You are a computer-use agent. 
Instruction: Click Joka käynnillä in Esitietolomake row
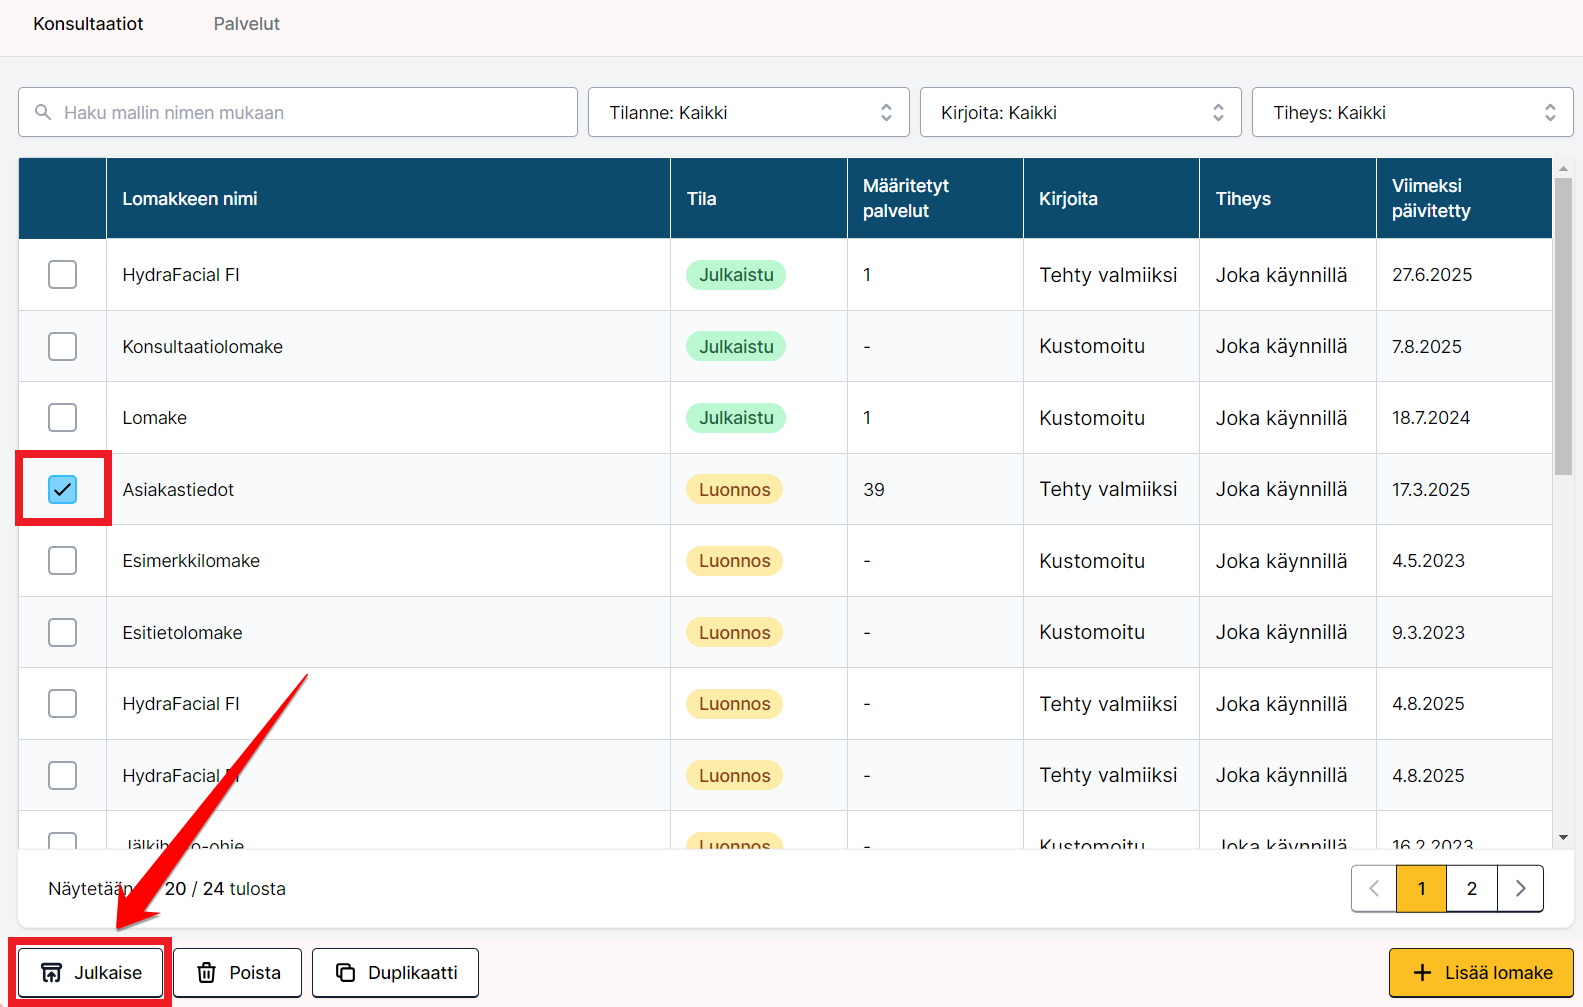pos(1281,632)
